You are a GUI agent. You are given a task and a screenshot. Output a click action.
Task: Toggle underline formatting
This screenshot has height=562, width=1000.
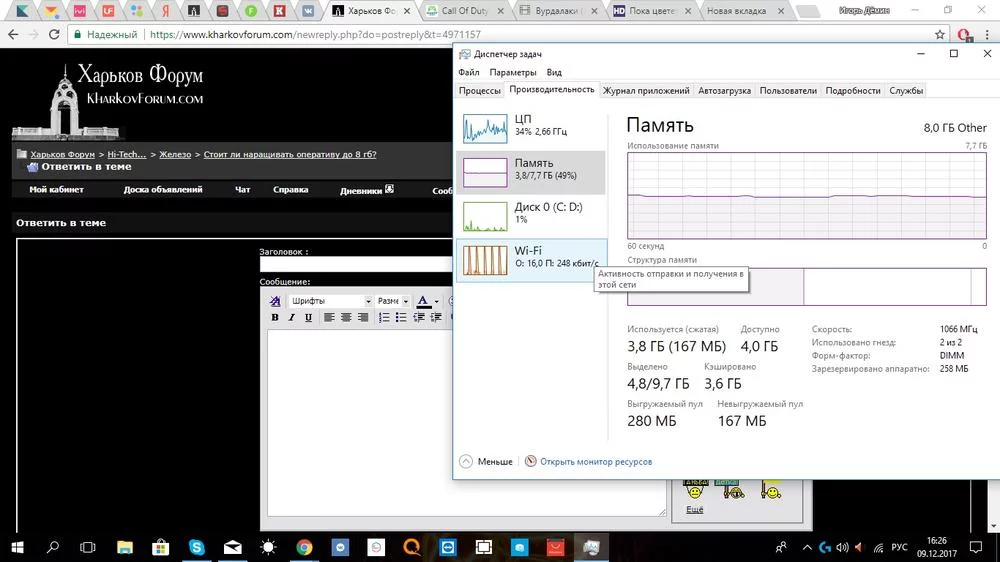pos(308,318)
